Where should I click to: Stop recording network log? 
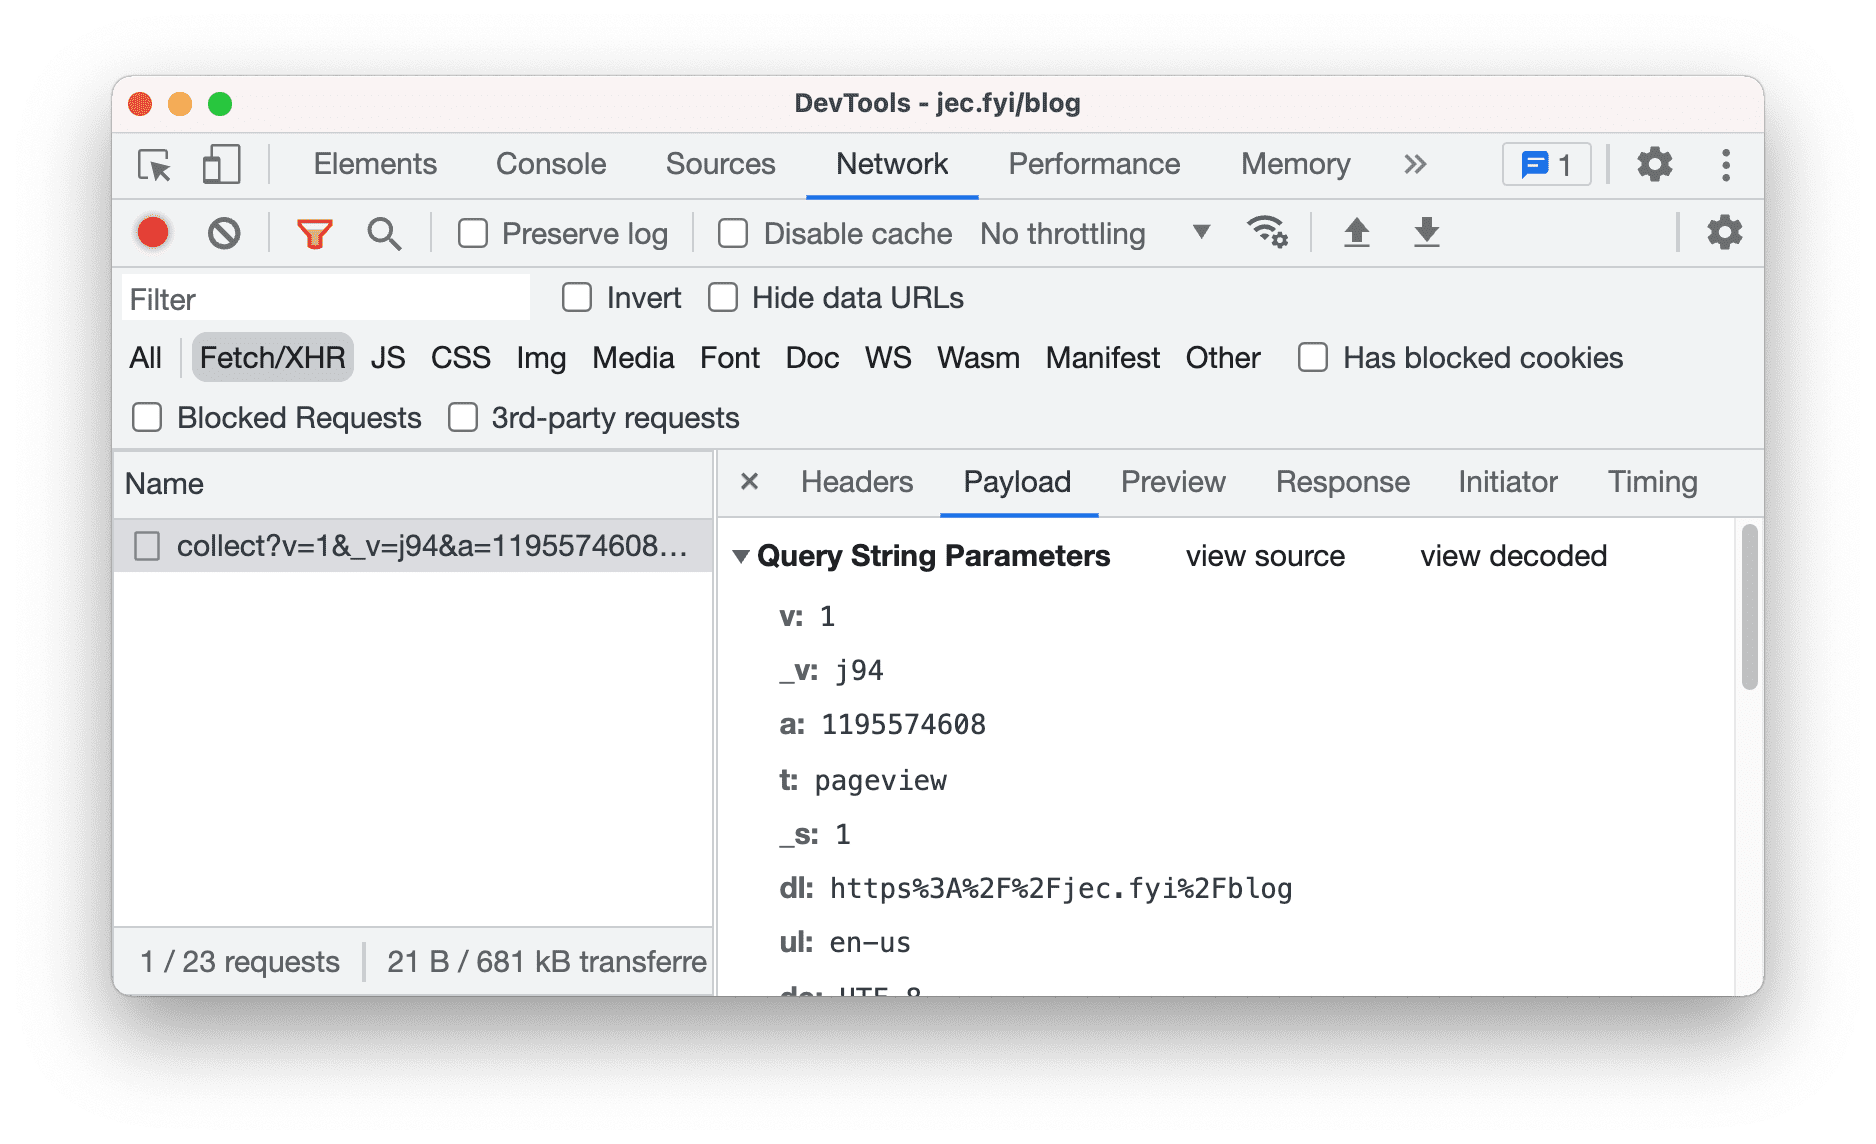click(152, 233)
